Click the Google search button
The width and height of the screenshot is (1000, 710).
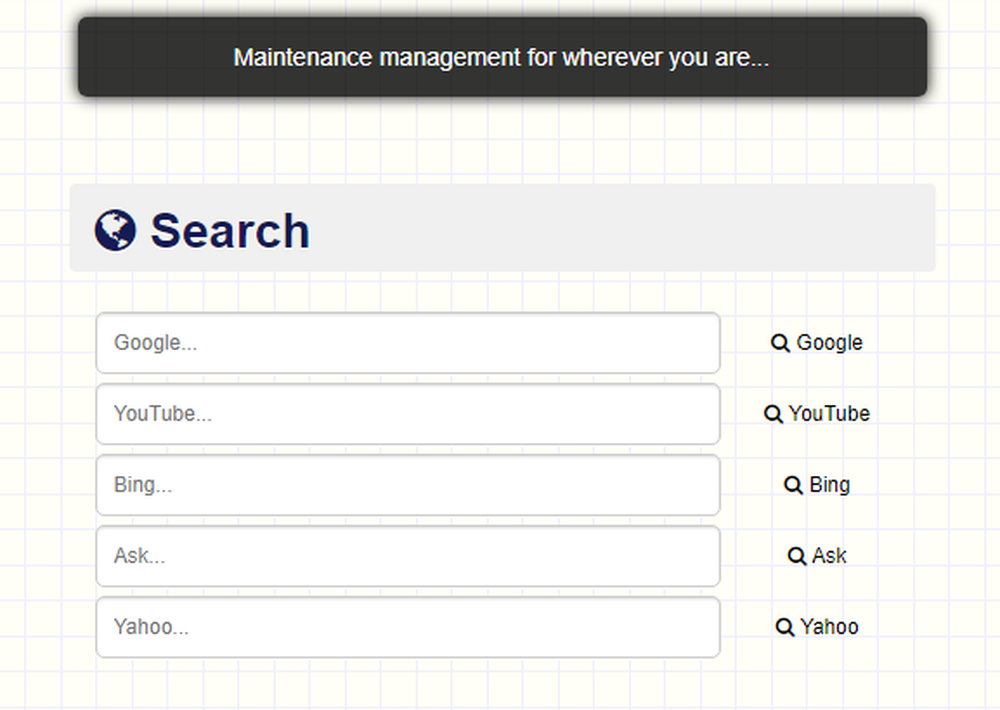[x=817, y=343]
